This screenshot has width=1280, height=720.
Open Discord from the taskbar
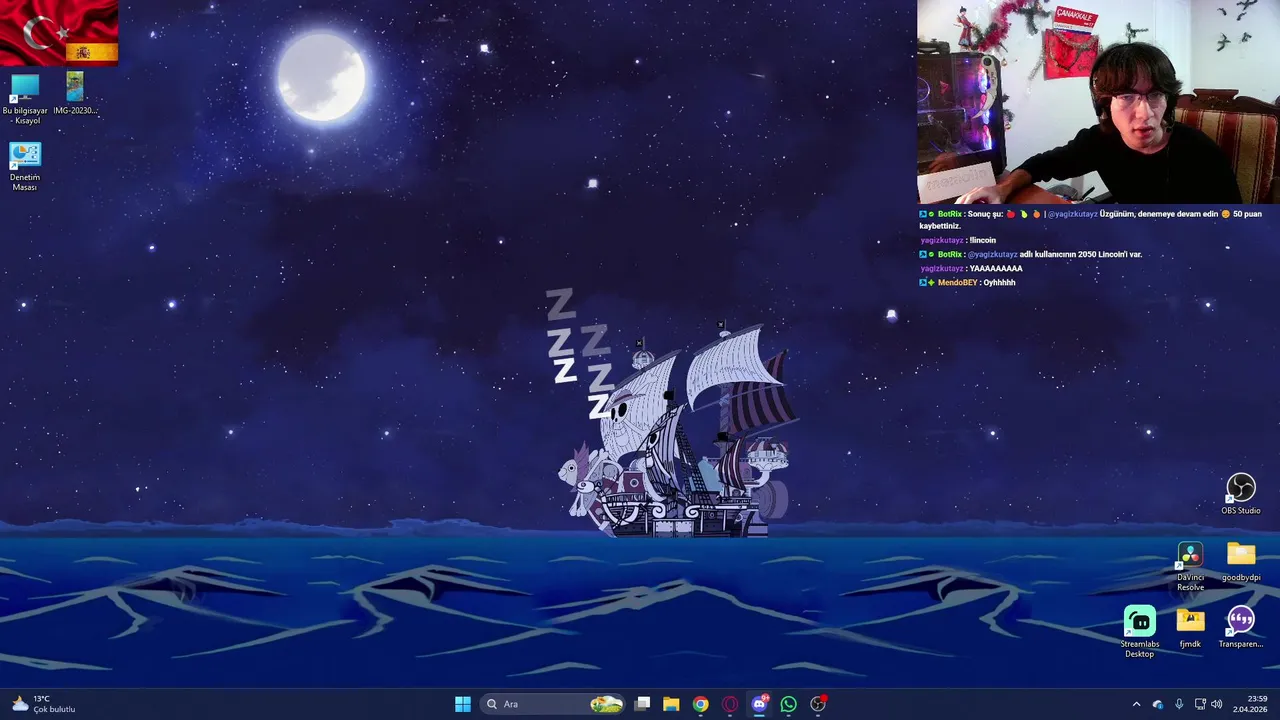tap(759, 704)
